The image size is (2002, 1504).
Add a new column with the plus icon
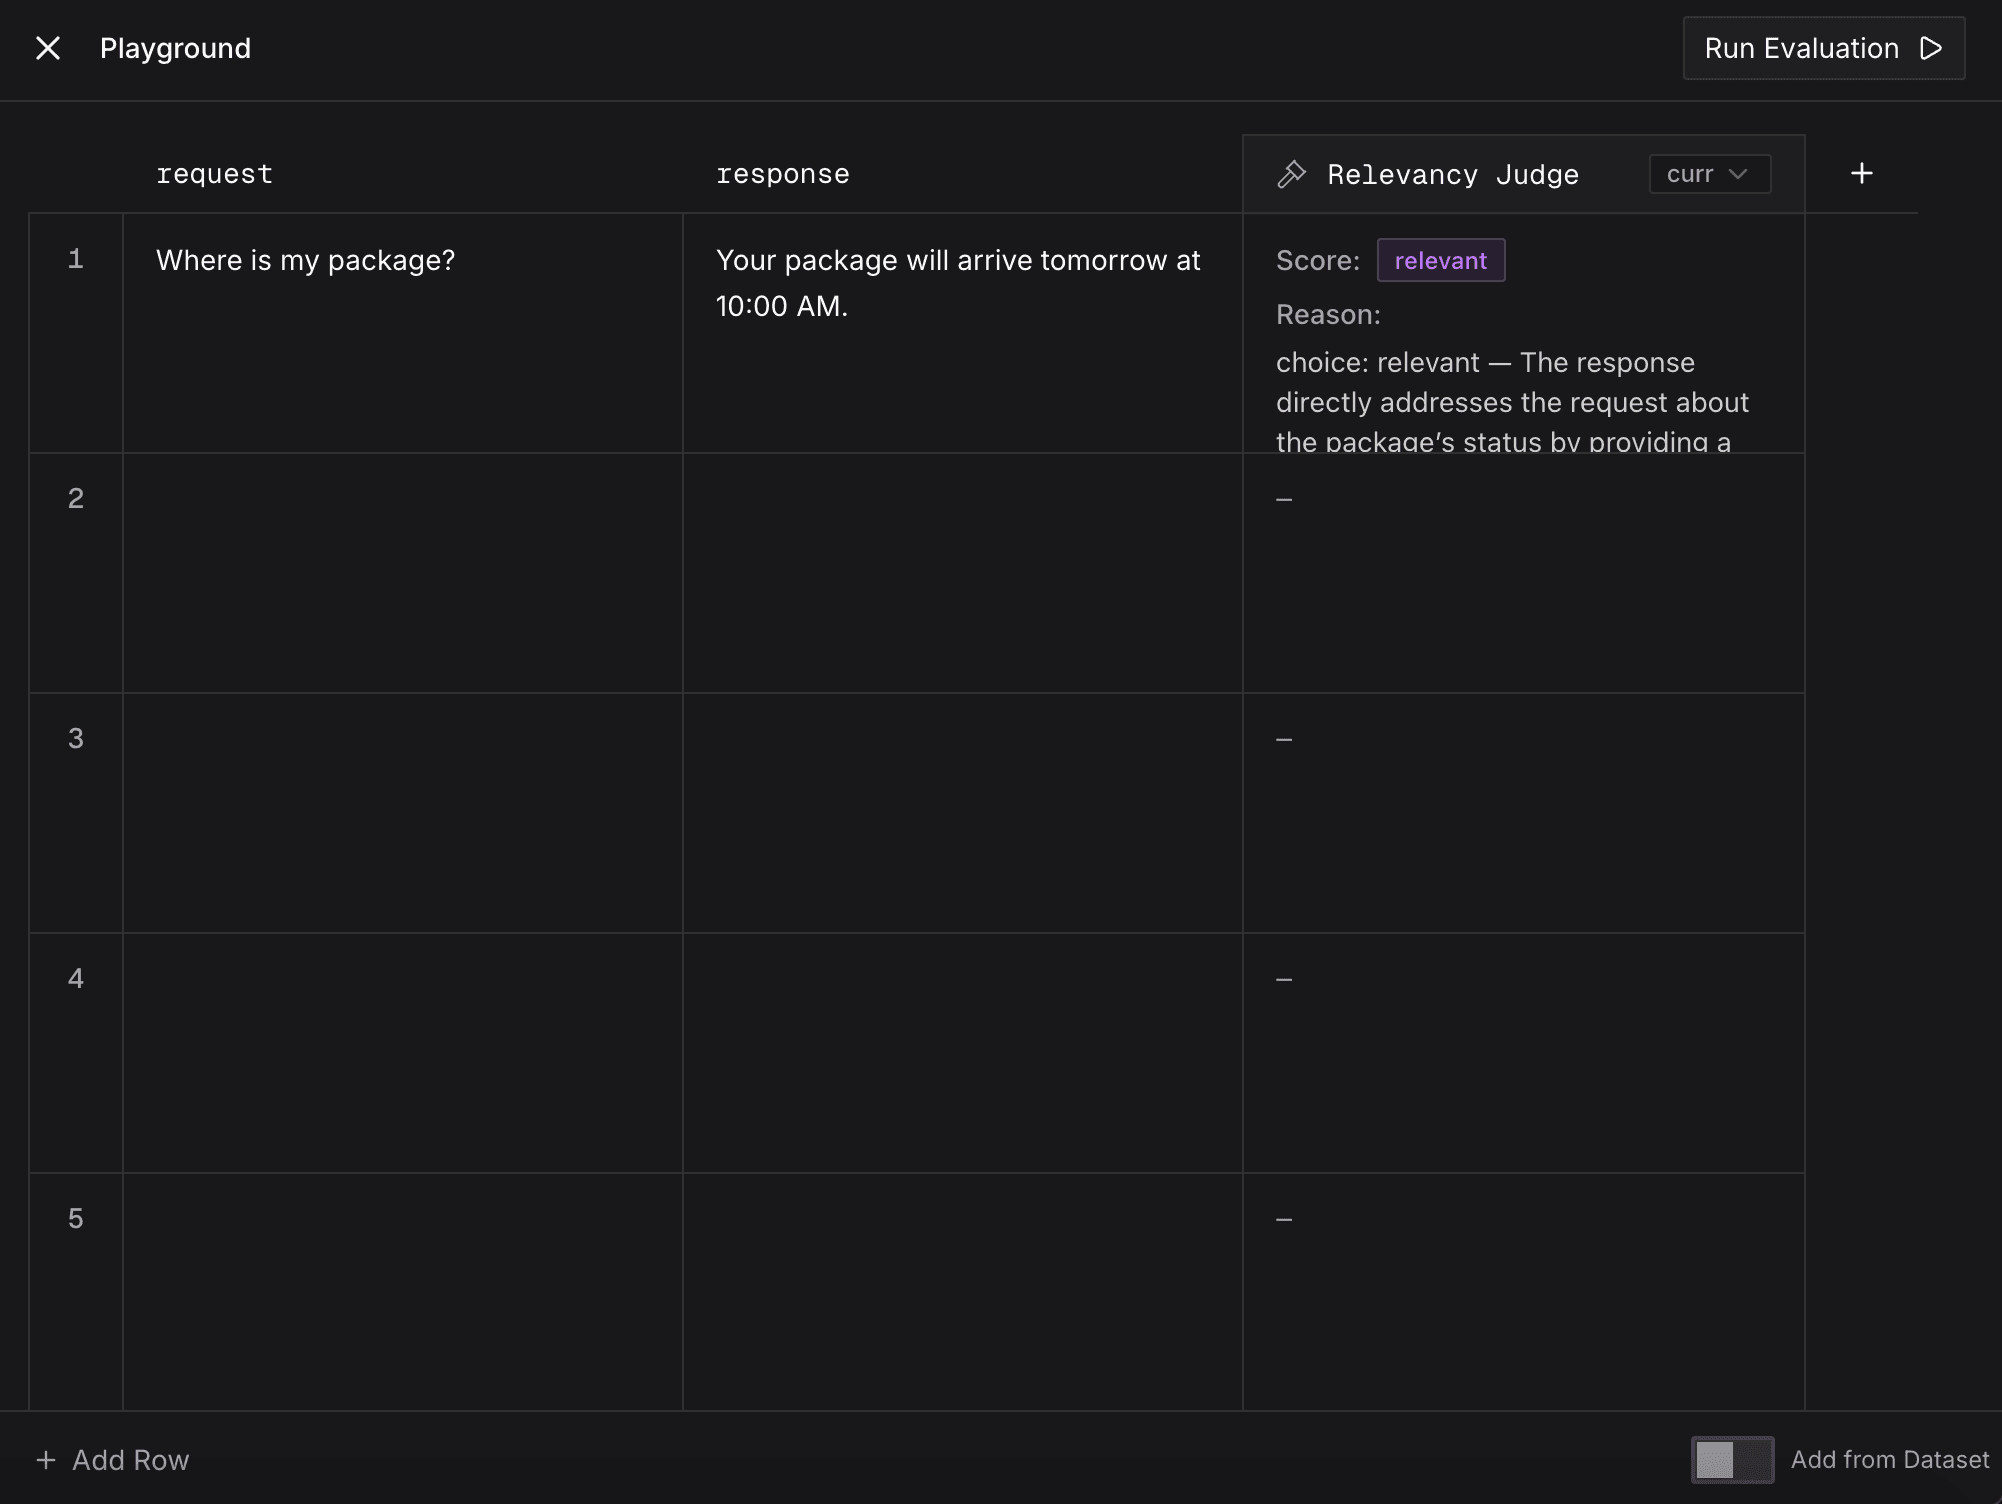(1861, 174)
